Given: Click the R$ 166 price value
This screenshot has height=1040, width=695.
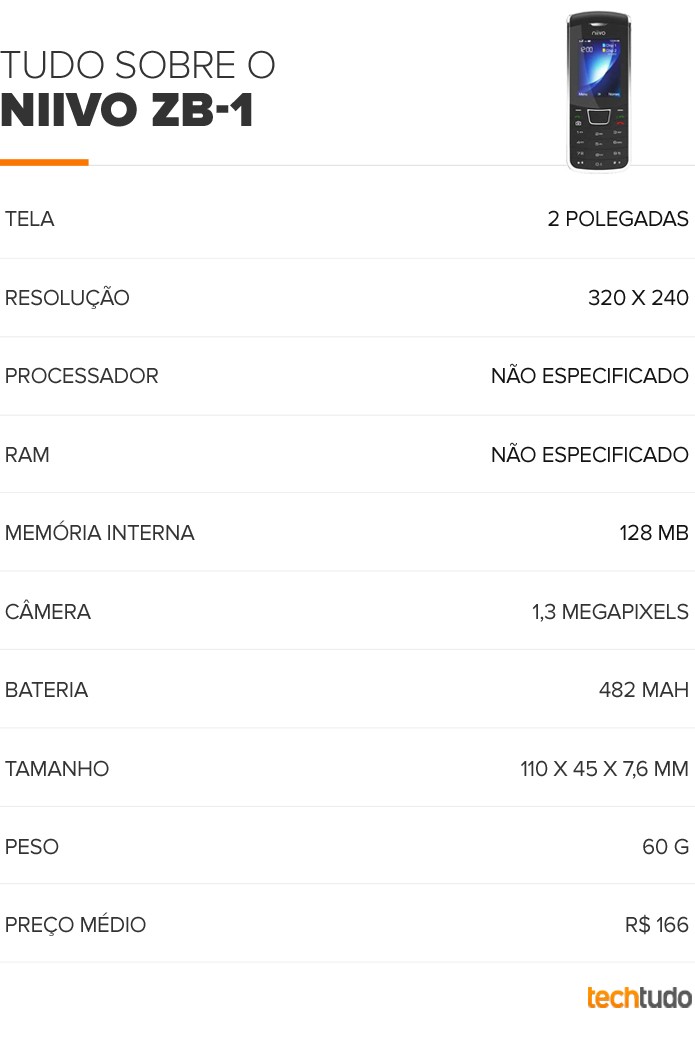Looking at the screenshot, I should pyautogui.click(x=657, y=925).
